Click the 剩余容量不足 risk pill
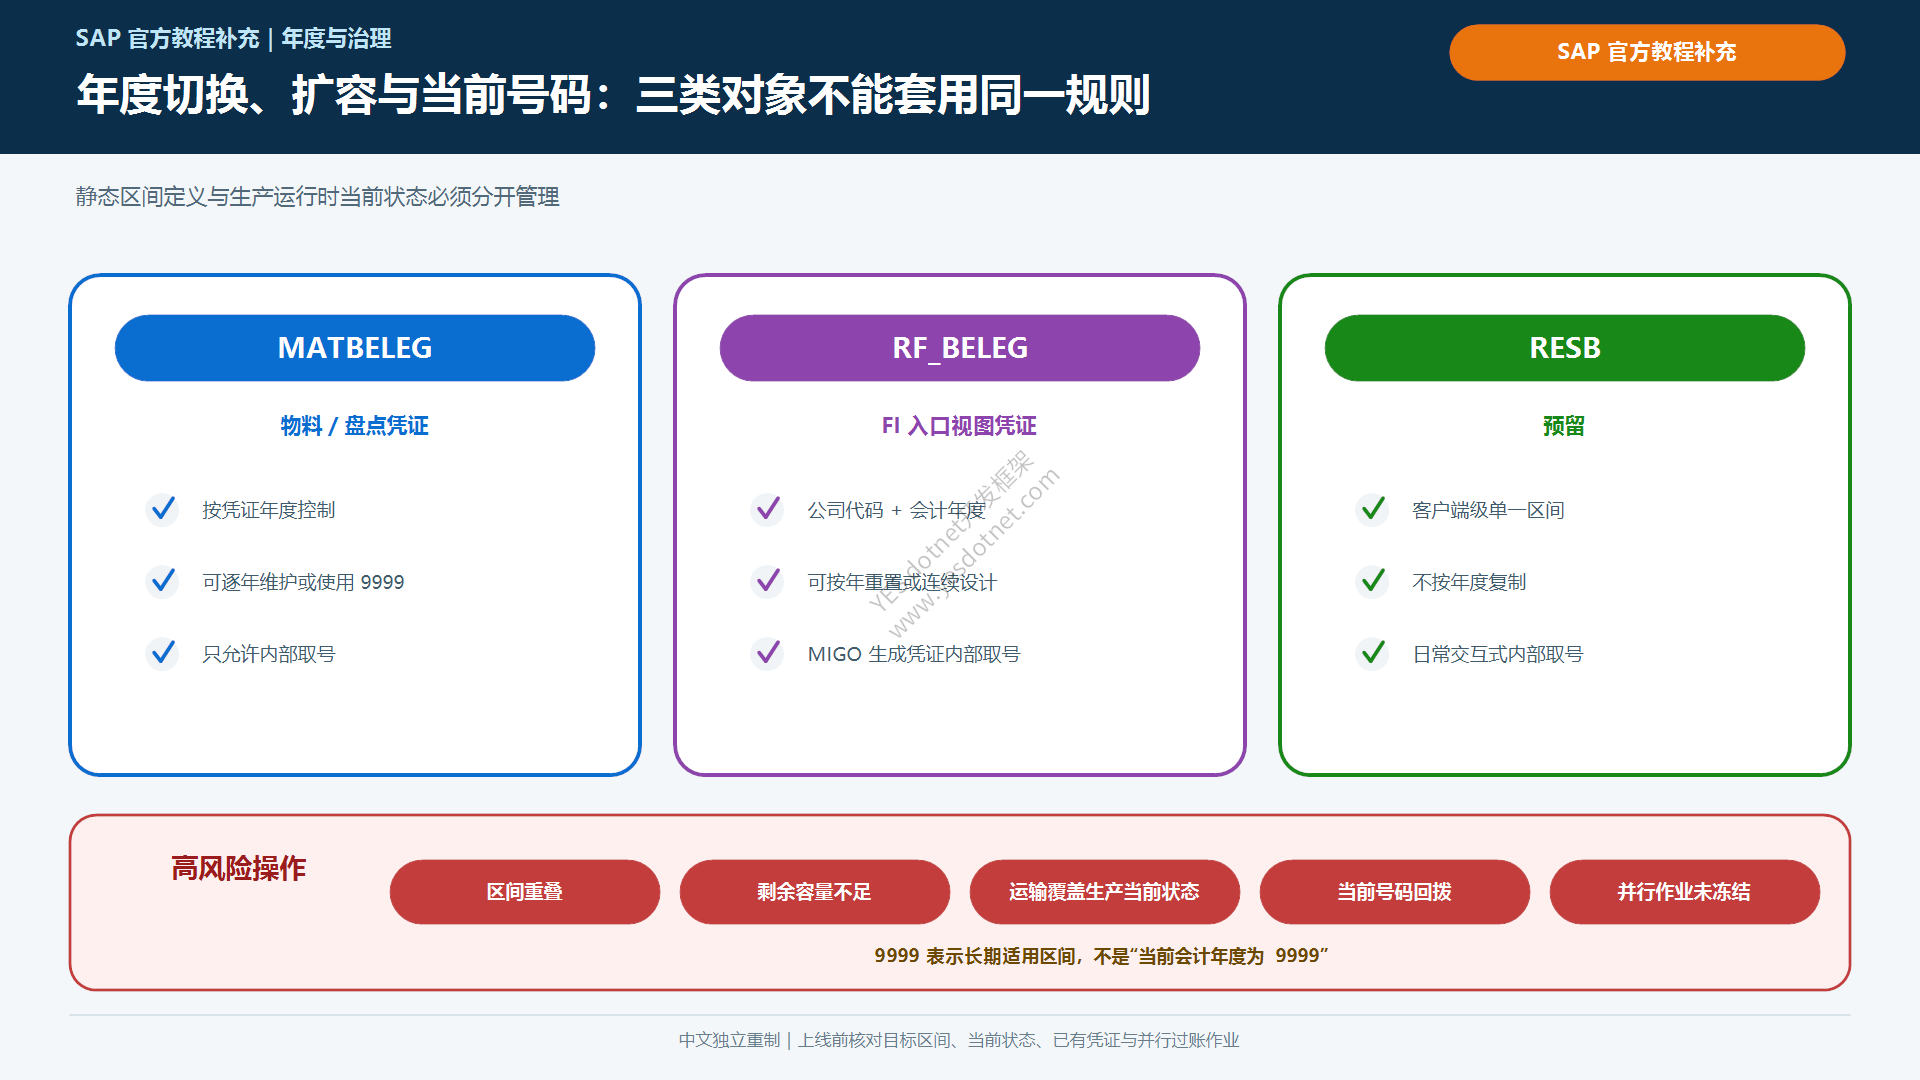This screenshot has width=1920, height=1080. click(815, 892)
